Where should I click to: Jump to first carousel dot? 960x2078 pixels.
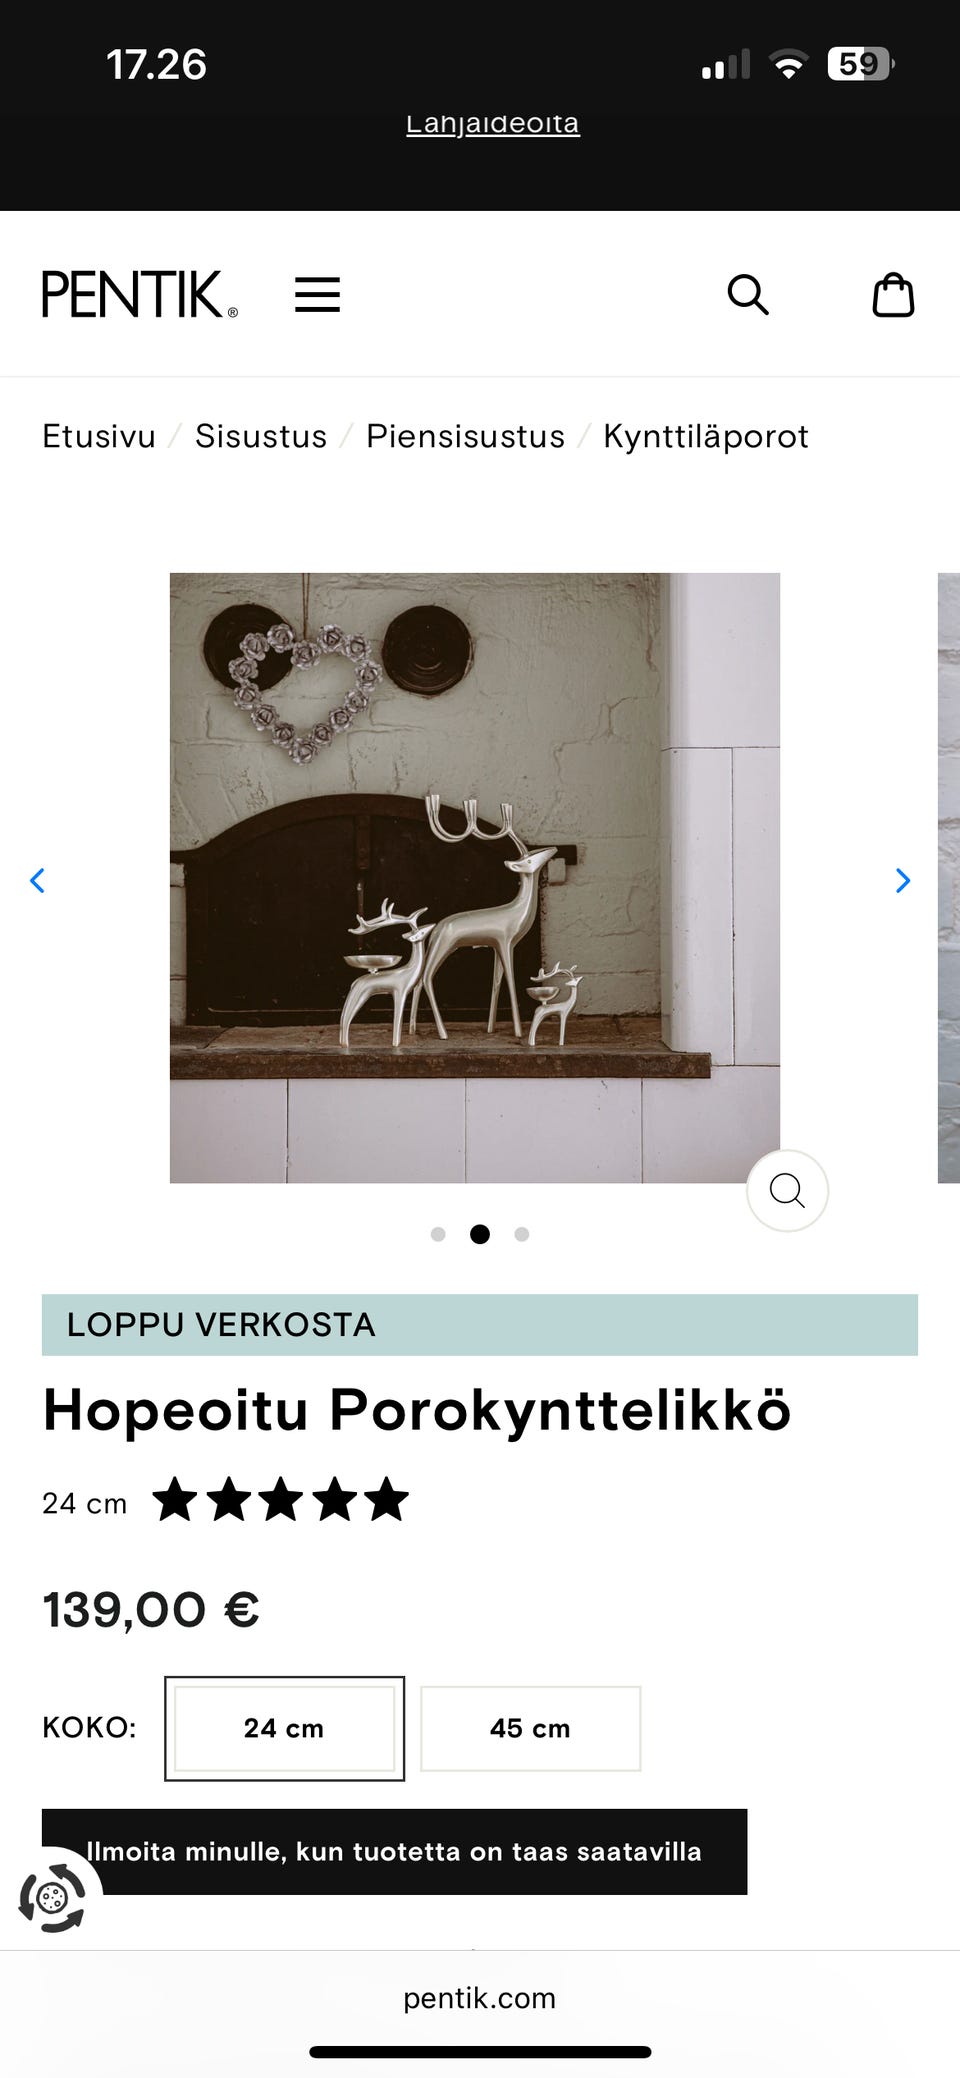(x=438, y=1234)
